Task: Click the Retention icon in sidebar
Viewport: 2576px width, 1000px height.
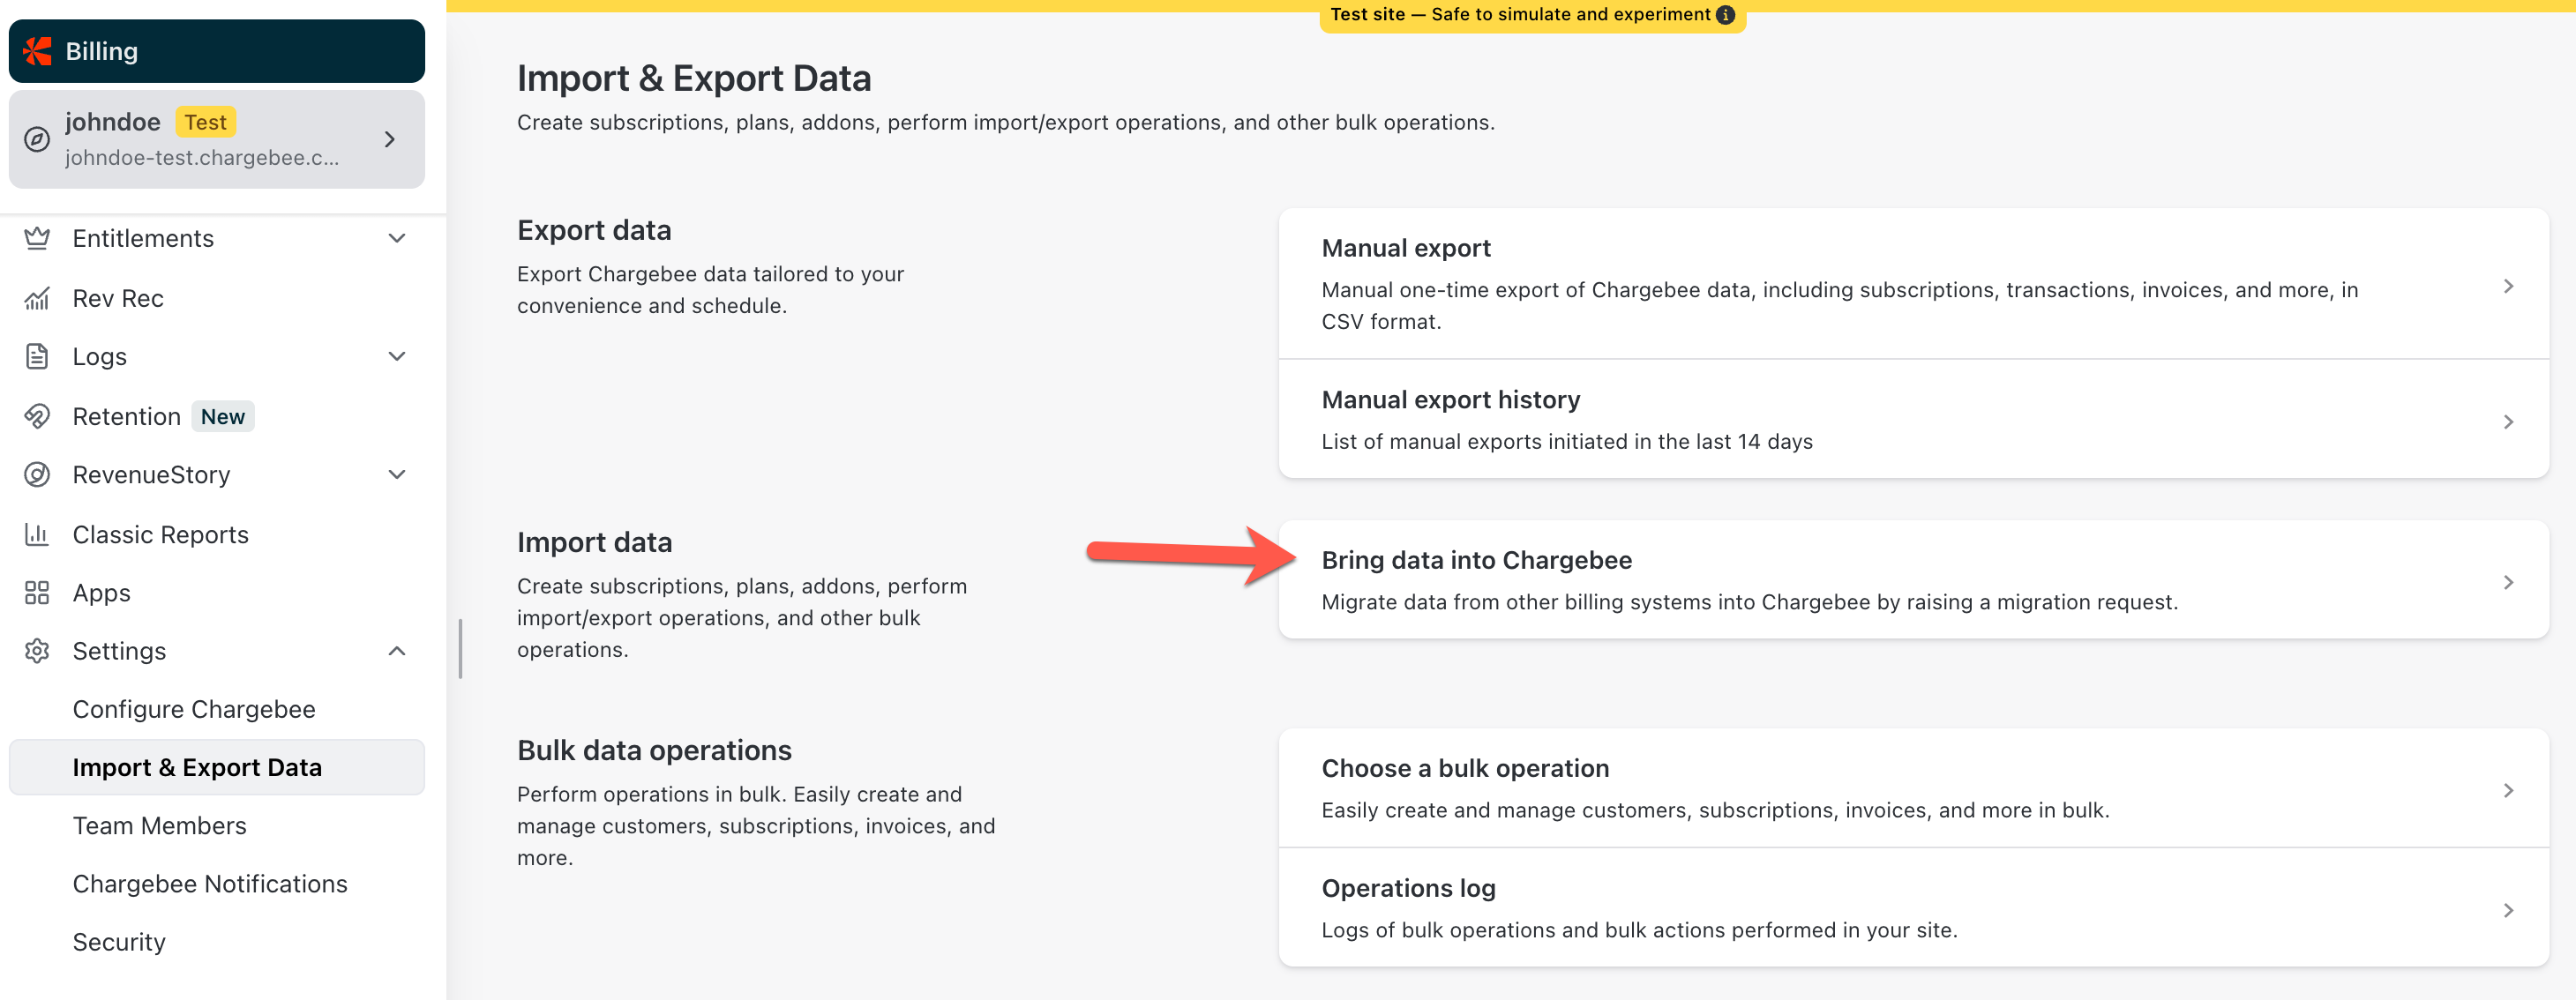Action: [x=37, y=416]
